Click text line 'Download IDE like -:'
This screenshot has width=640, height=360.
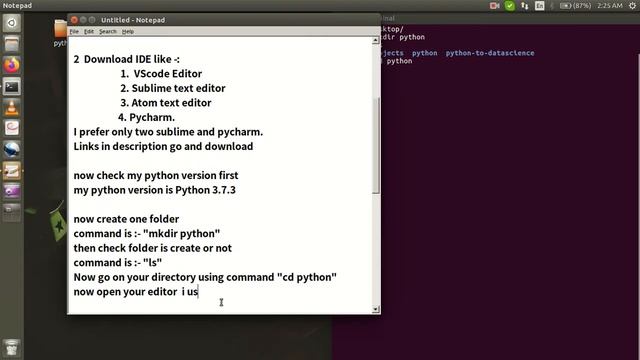click(131, 59)
